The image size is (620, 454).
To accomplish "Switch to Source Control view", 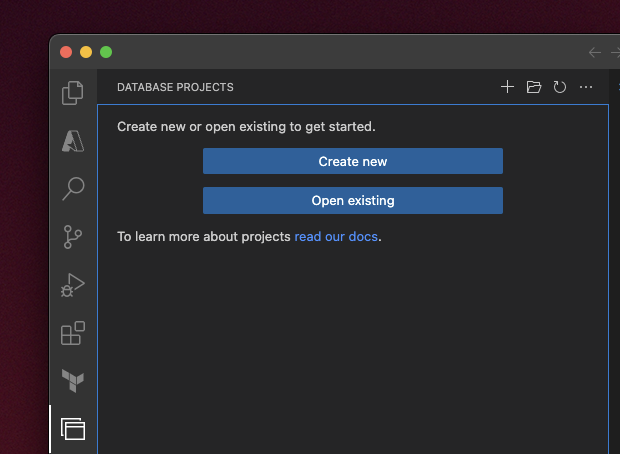I will [x=73, y=237].
